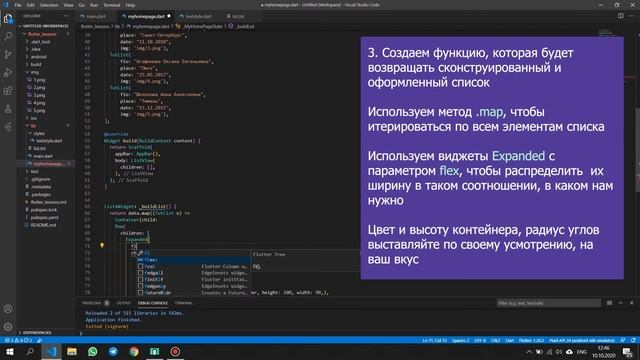This screenshot has height=360, width=640.
Task: Open Chrome from the taskbar
Action: 134,351
